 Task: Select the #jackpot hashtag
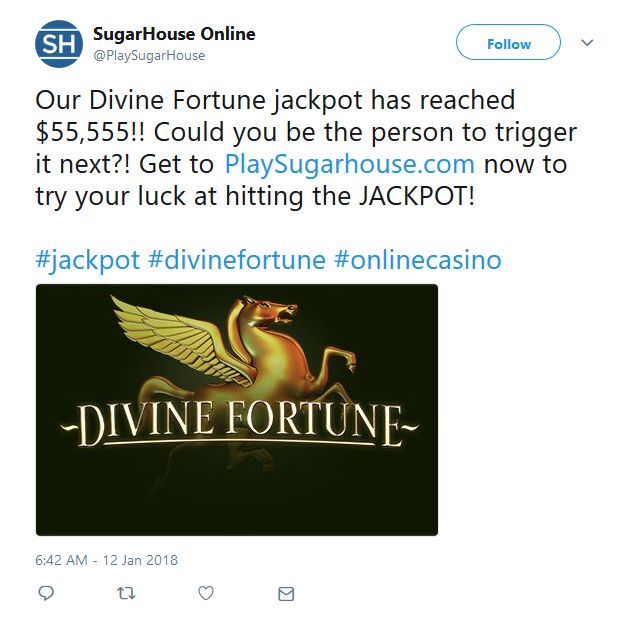coord(88,260)
